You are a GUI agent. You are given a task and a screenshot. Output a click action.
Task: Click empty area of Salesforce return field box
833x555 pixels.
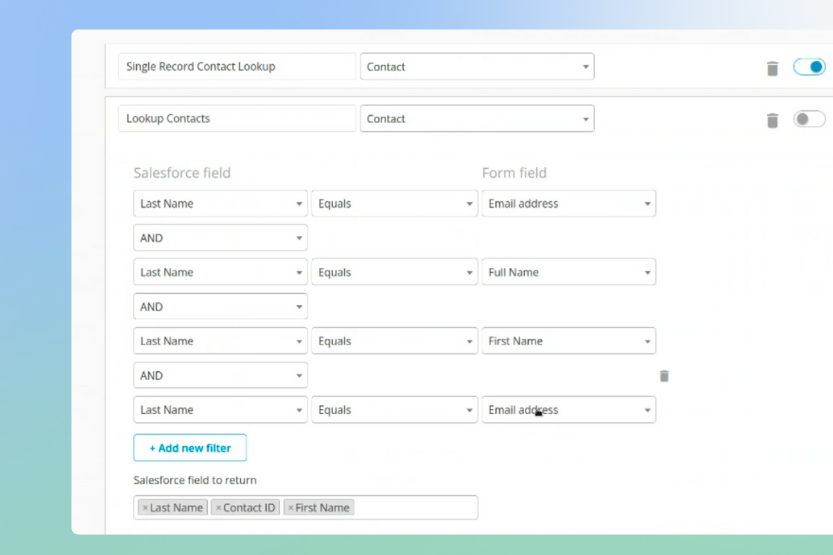(415, 508)
